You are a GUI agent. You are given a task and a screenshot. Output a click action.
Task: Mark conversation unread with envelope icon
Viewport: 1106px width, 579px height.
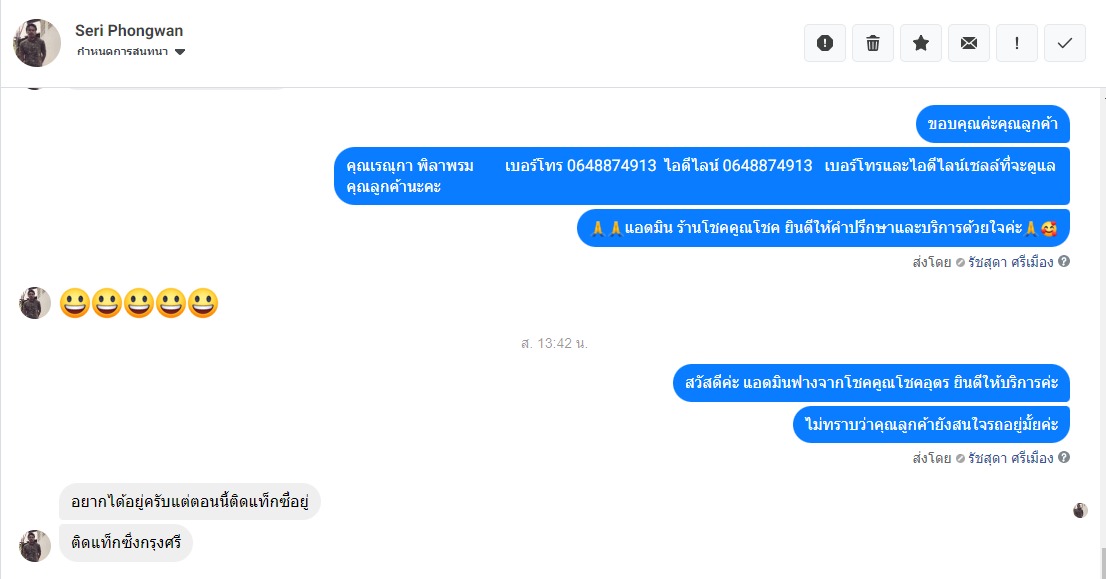tap(968, 43)
